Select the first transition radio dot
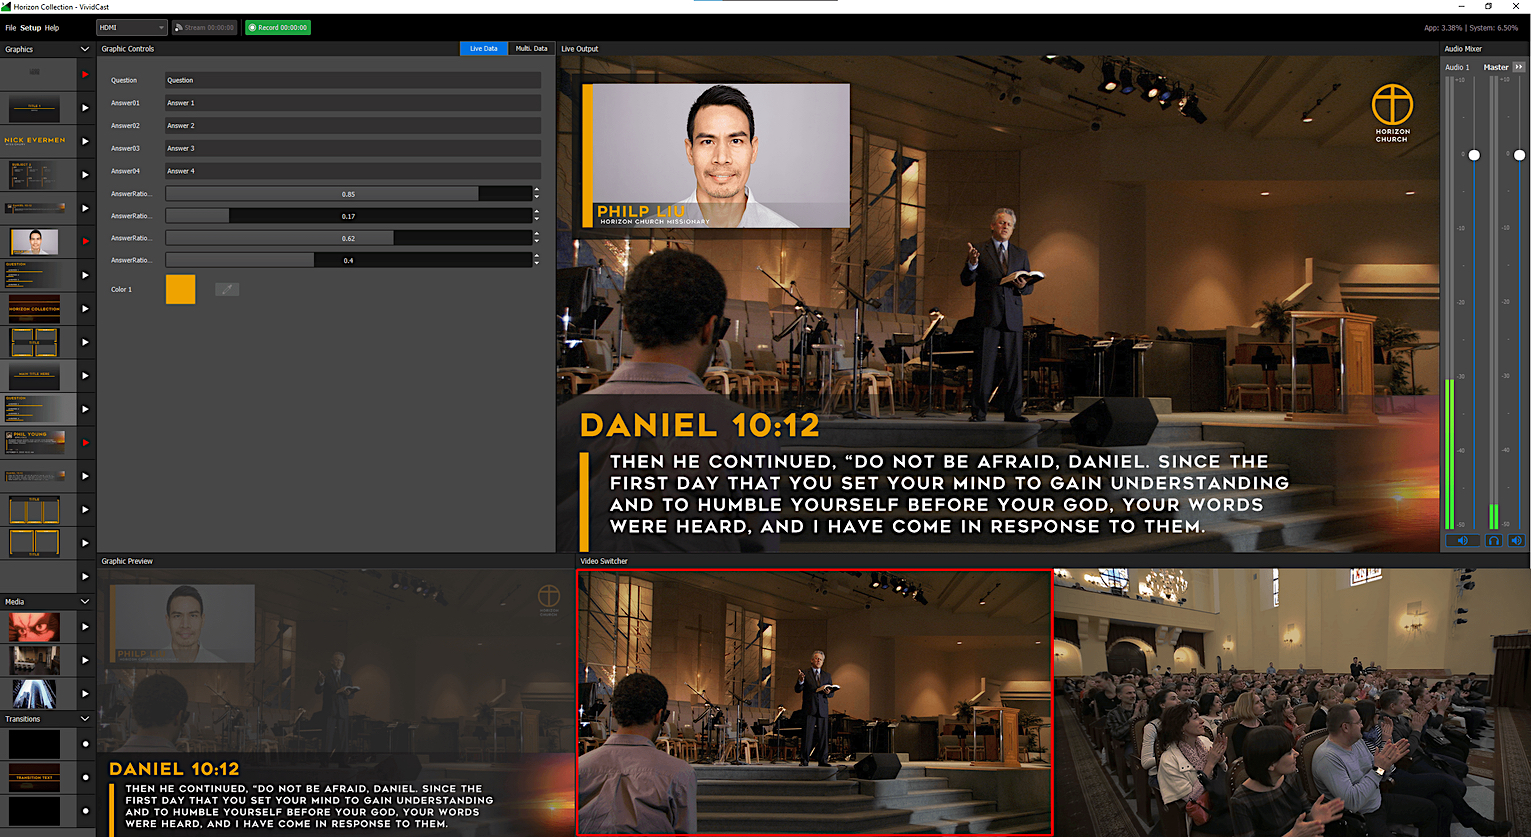 (x=85, y=744)
